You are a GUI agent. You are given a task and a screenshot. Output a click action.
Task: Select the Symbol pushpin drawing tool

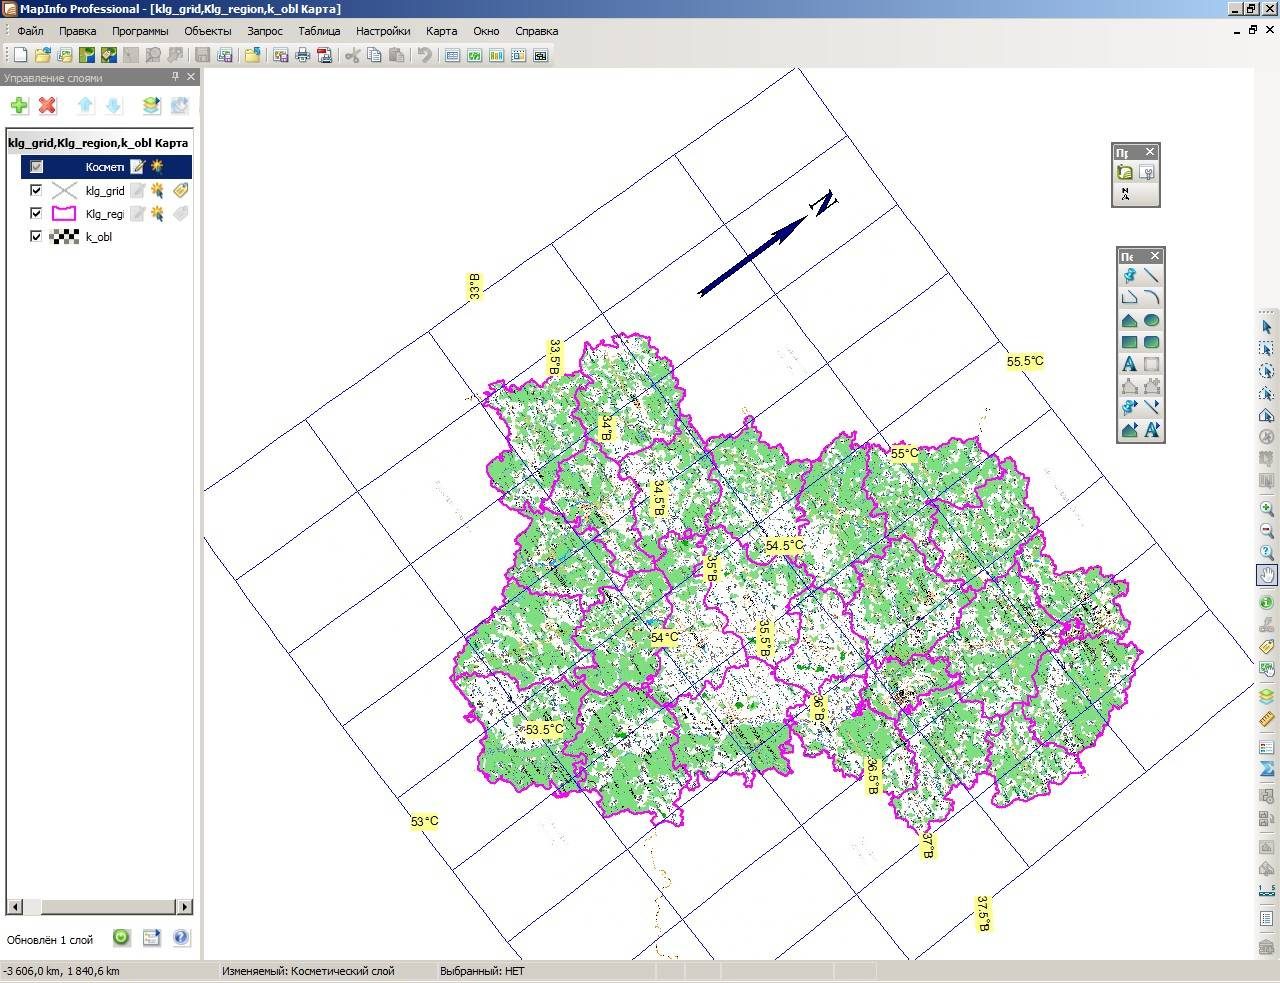click(x=1129, y=276)
